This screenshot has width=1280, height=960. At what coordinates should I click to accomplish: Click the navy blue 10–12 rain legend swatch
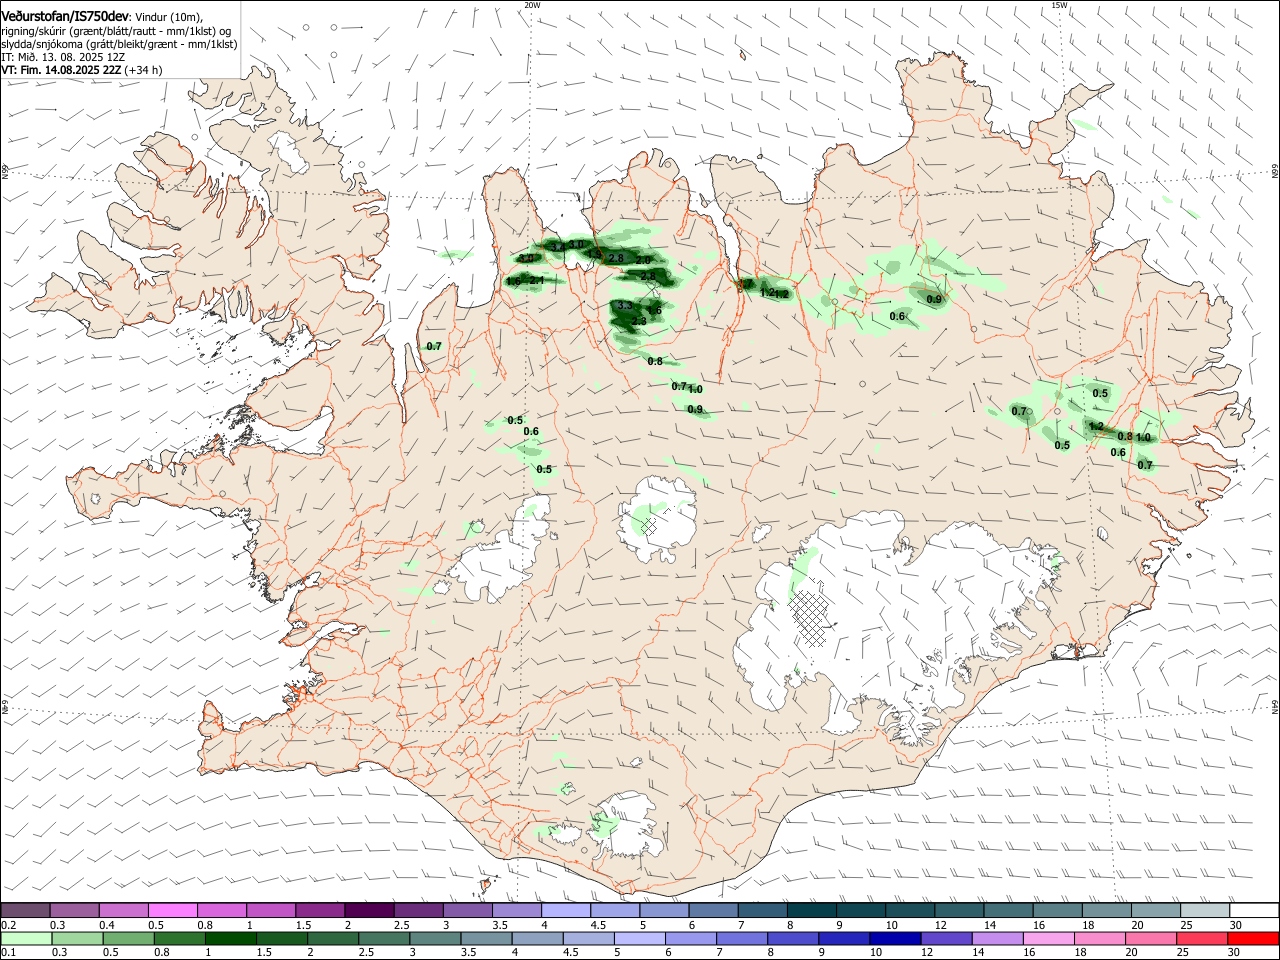point(893,939)
